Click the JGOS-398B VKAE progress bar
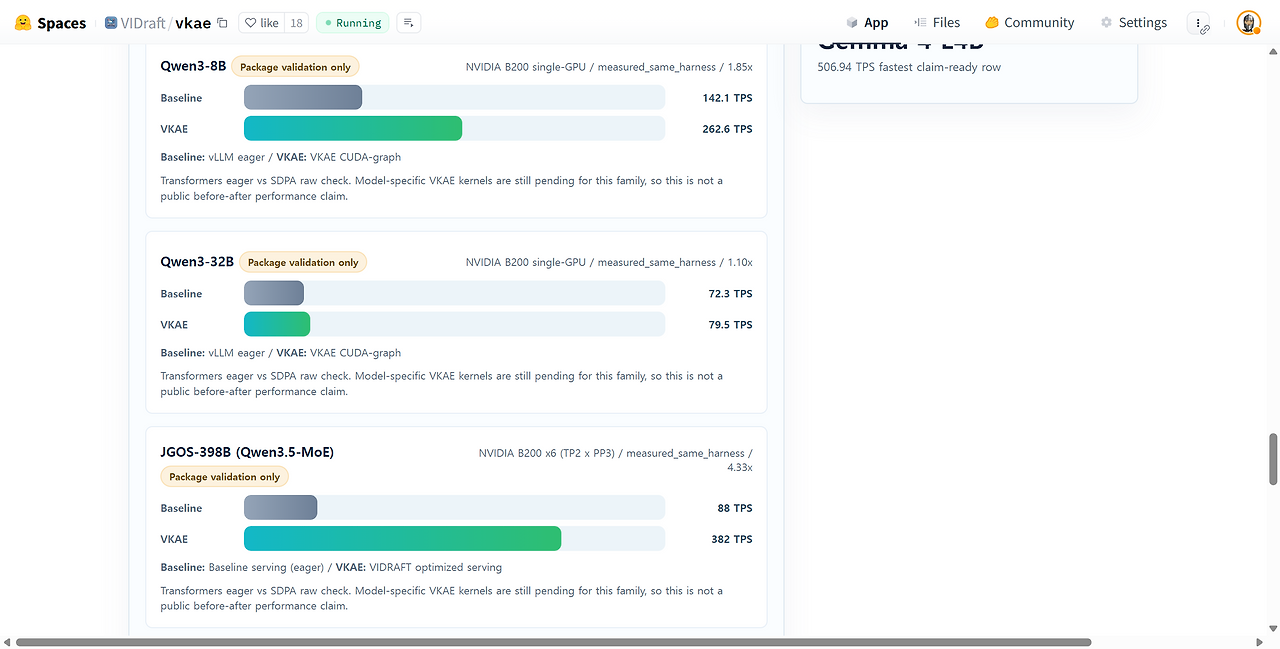Viewport: 1280px width, 649px height. coord(454,539)
